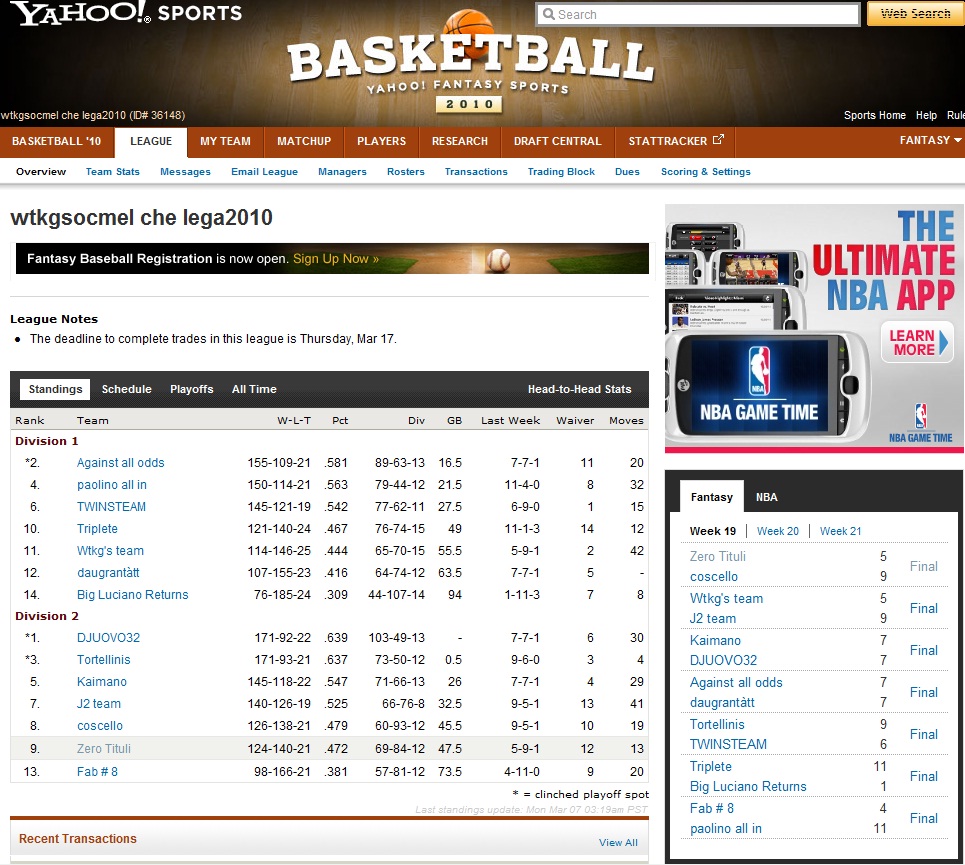Show the Playoffs tab
The width and height of the screenshot is (965, 865).
tap(191, 389)
